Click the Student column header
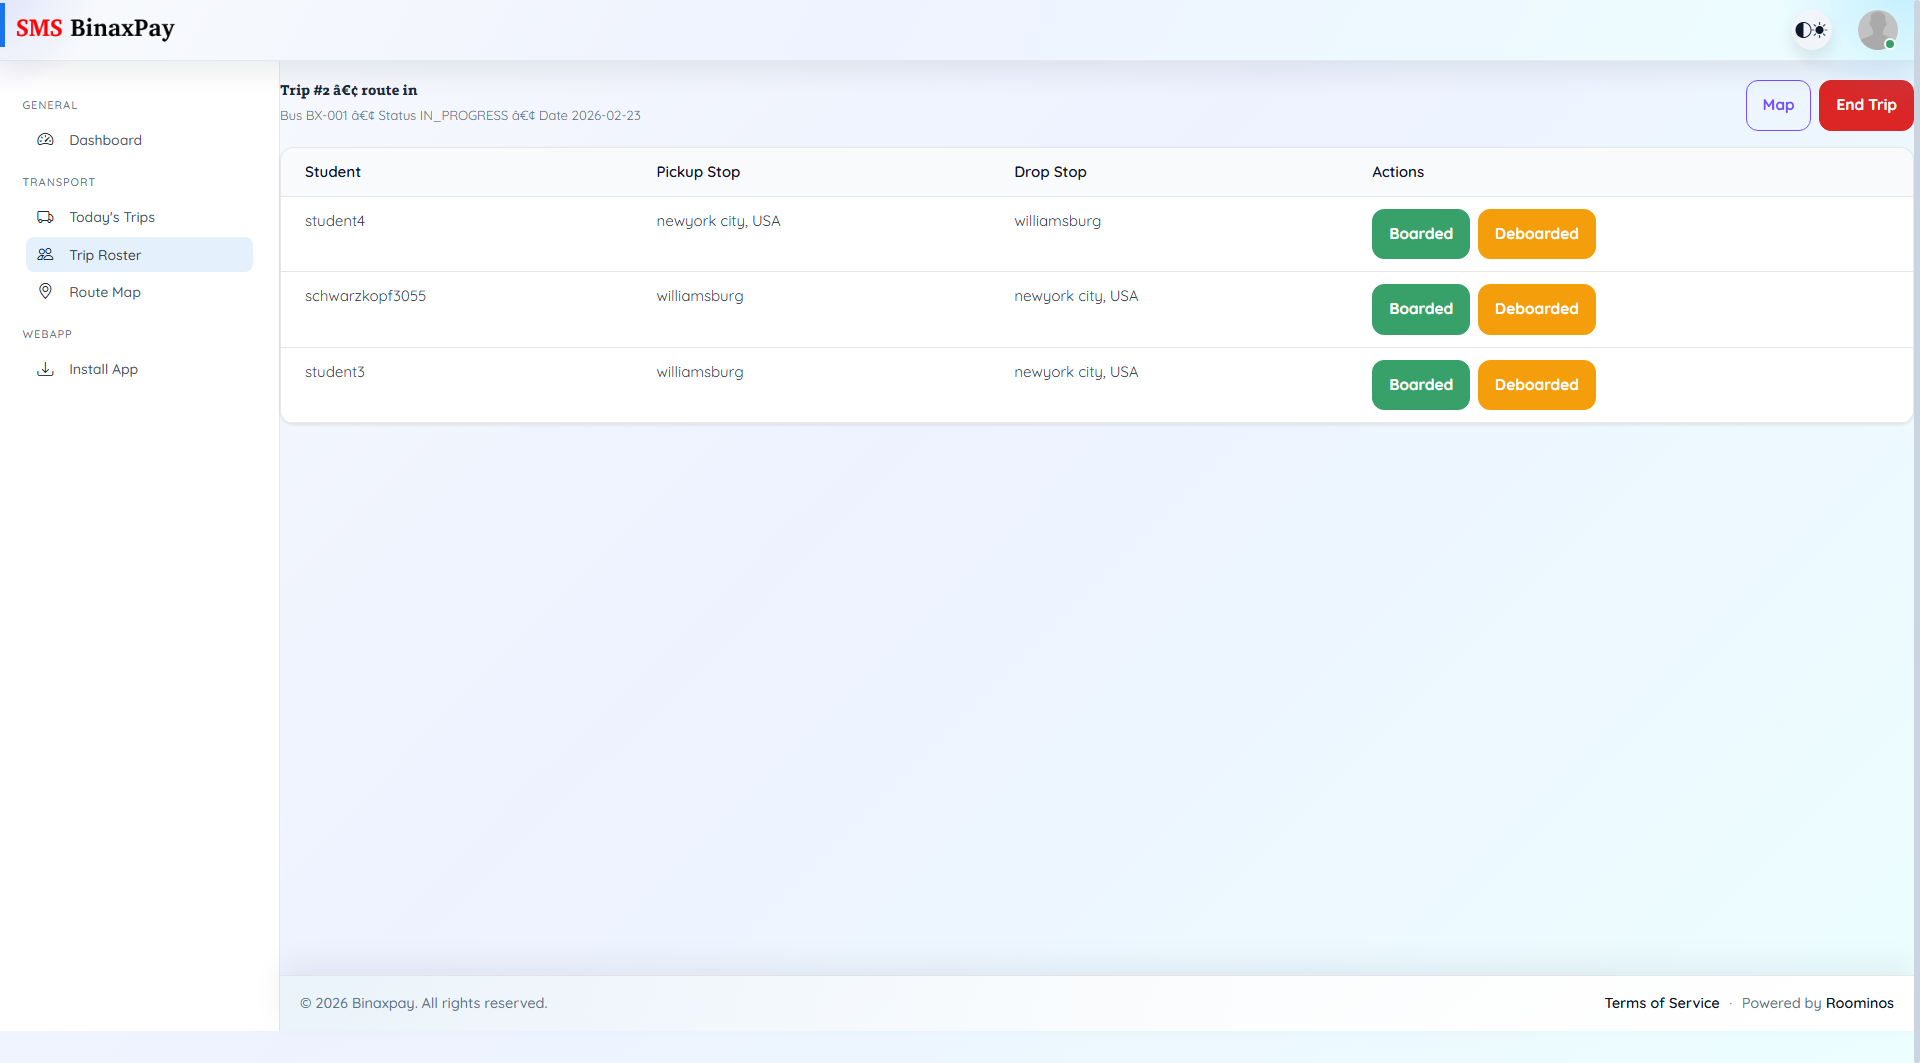The image size is (1920, 1063). 332,171
